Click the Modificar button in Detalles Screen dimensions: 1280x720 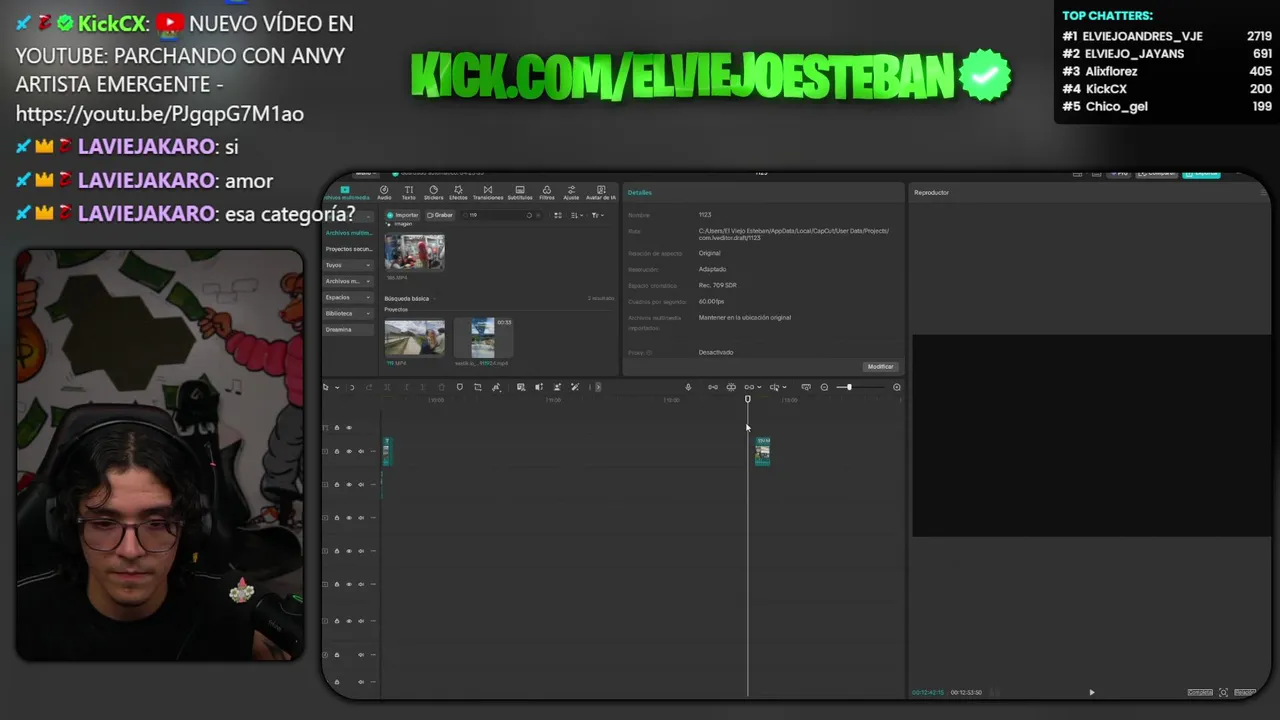click(x=880, y=367)
